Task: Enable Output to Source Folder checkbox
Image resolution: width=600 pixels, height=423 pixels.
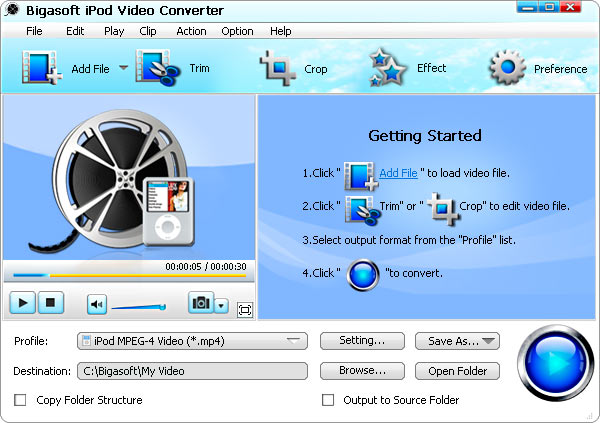Action: coord(328,400)
